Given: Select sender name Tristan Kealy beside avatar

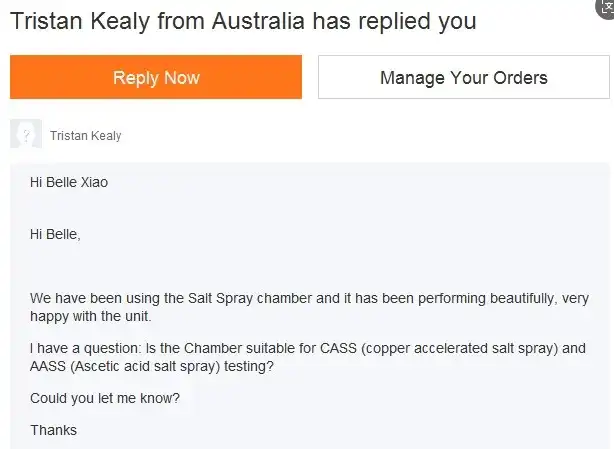Looking at the screenshot, I should click(x=85, y=136).
